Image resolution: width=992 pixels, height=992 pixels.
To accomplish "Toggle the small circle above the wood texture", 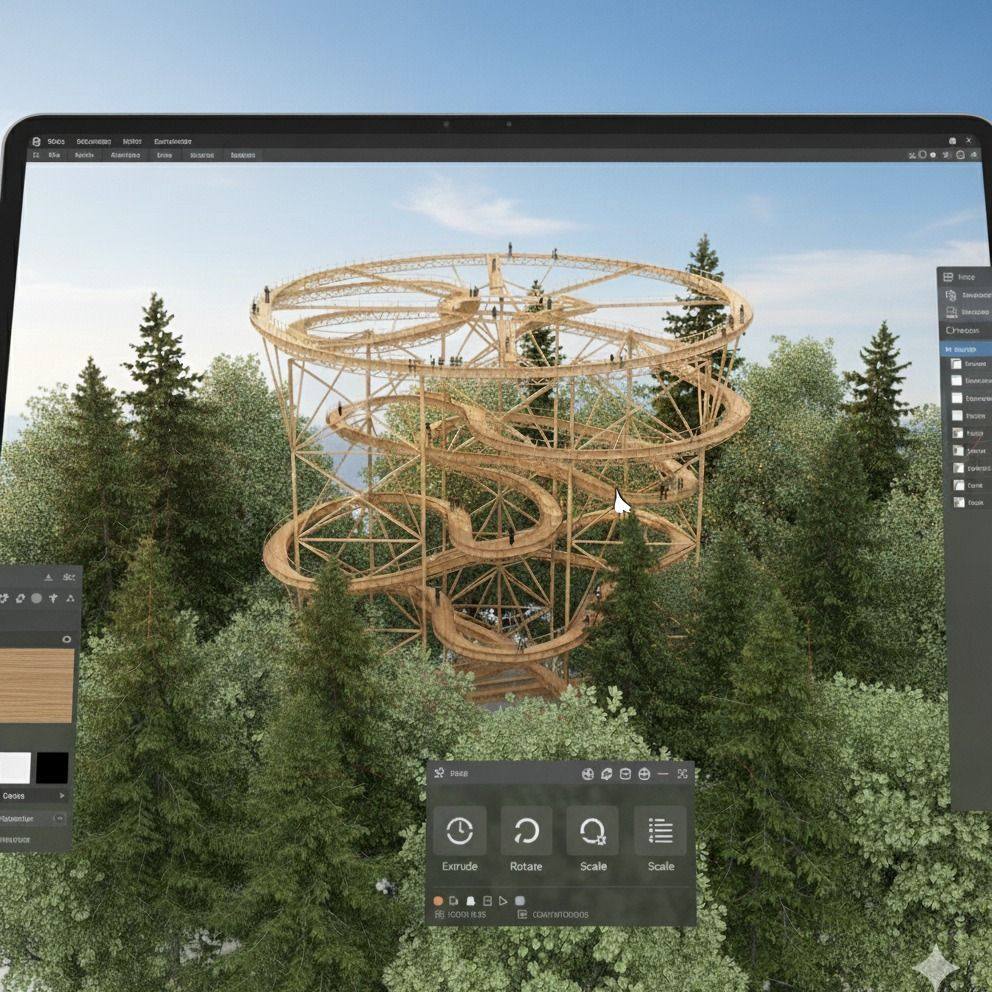I will click(x=67, y=639).
